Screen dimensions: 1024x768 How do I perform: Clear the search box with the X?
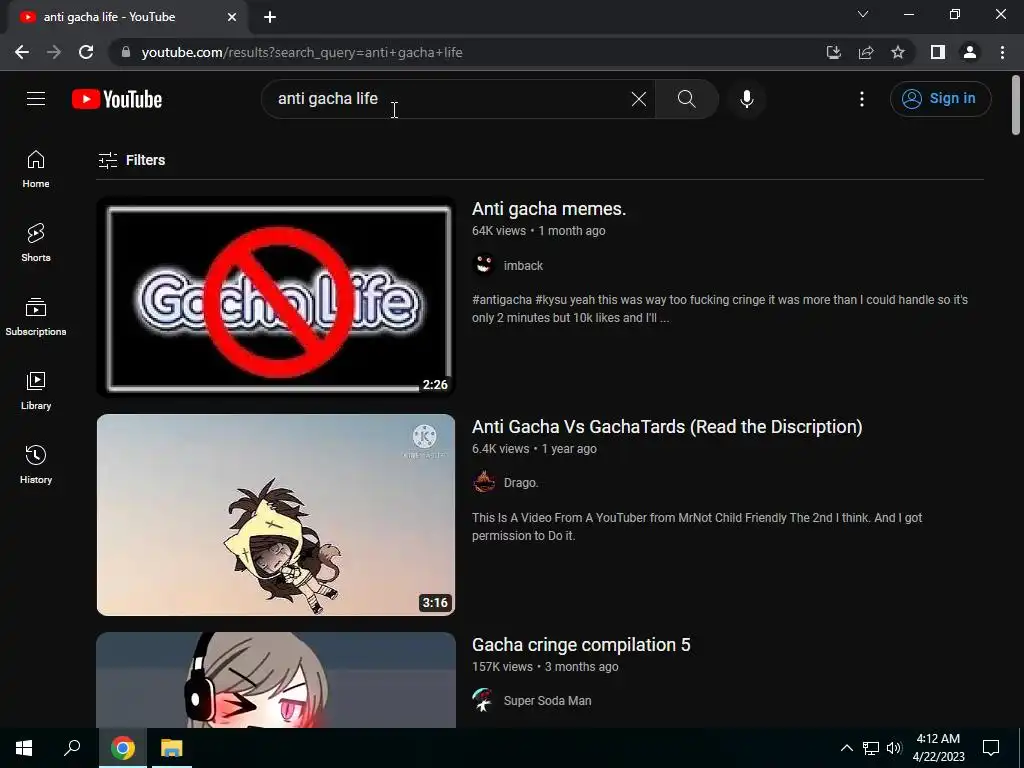tap(639, 99)
